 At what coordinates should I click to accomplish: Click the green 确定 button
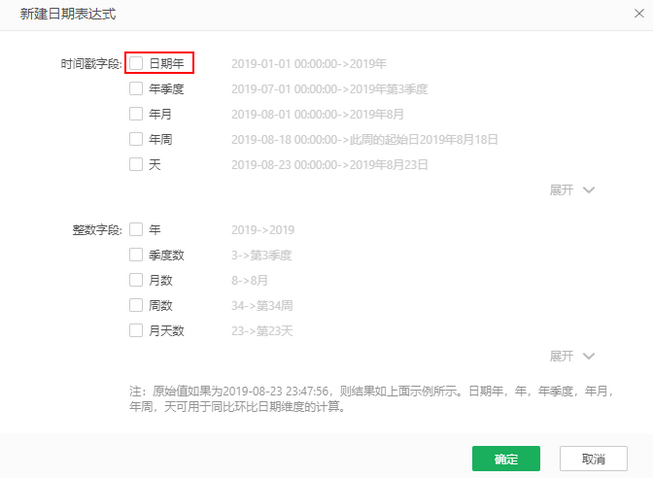pos(506,459)
